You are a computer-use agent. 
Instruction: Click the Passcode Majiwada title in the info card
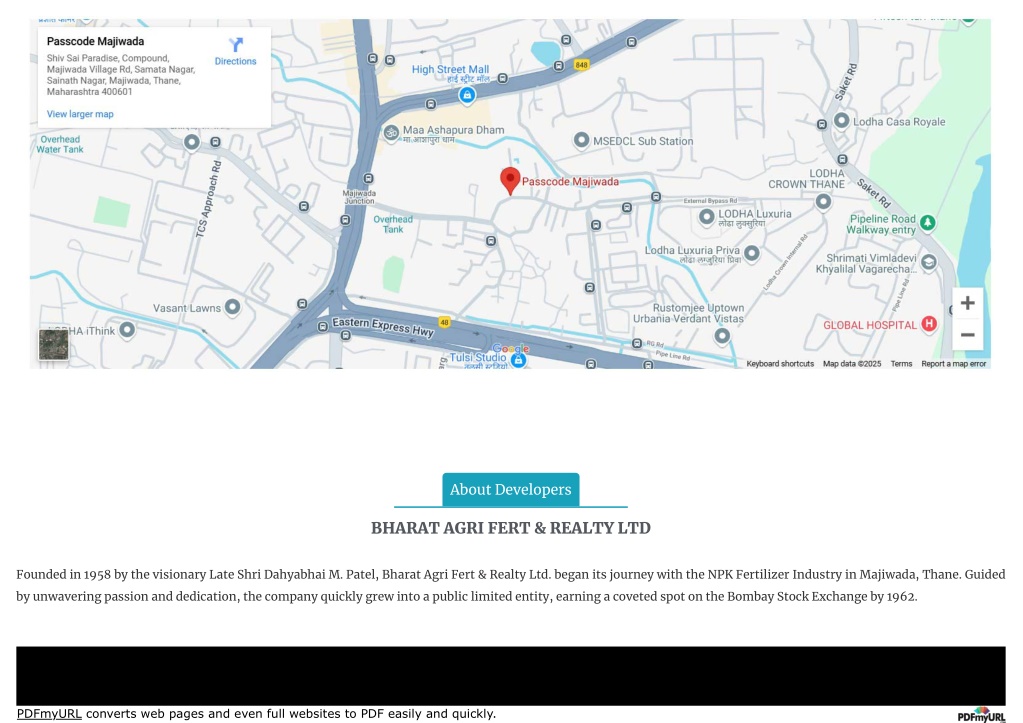[95, 41]
